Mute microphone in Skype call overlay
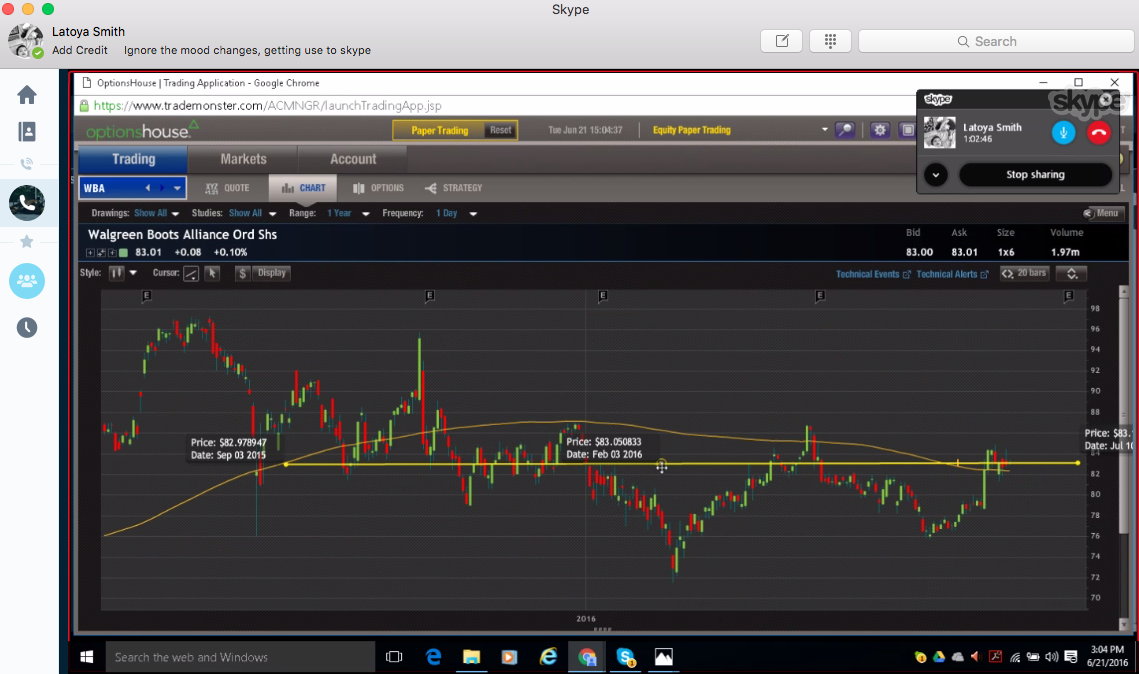The height and width of the screenshot is (674, 1139). (1063, 132)
